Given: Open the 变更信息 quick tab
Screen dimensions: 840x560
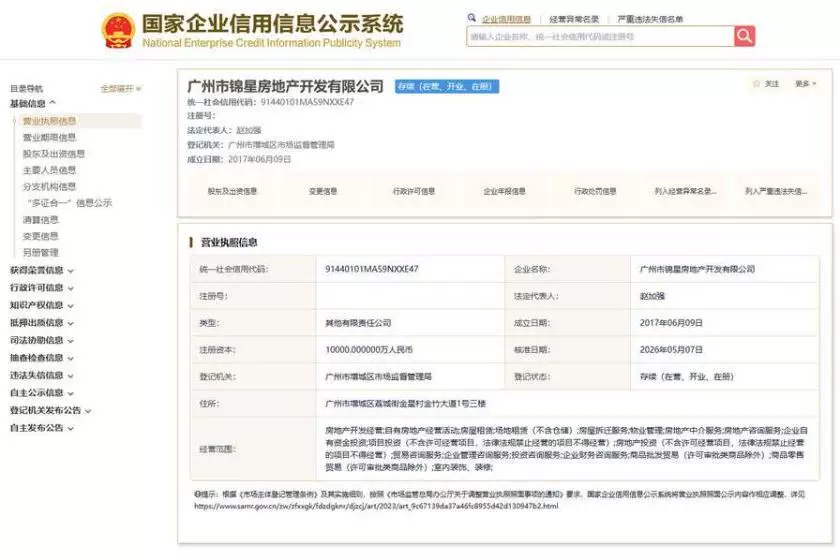Looking at the screenshot, I should [323, 191].
